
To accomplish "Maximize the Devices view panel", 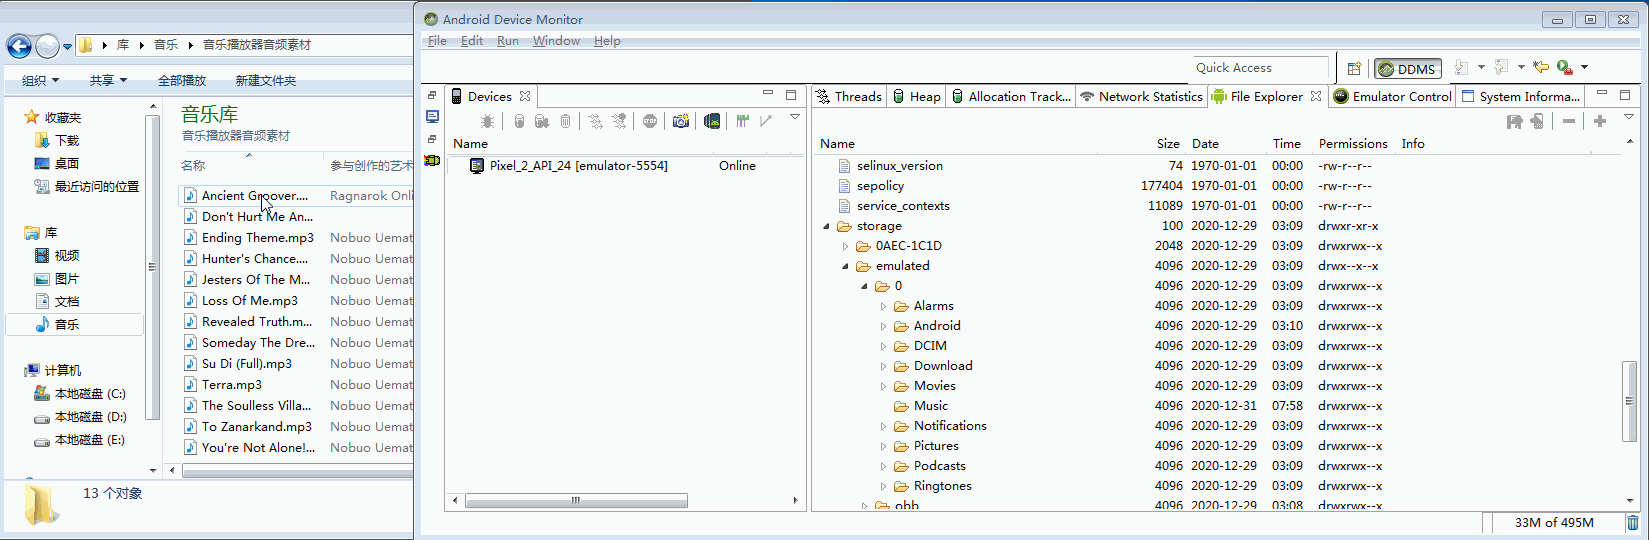I will coord(791,95).
